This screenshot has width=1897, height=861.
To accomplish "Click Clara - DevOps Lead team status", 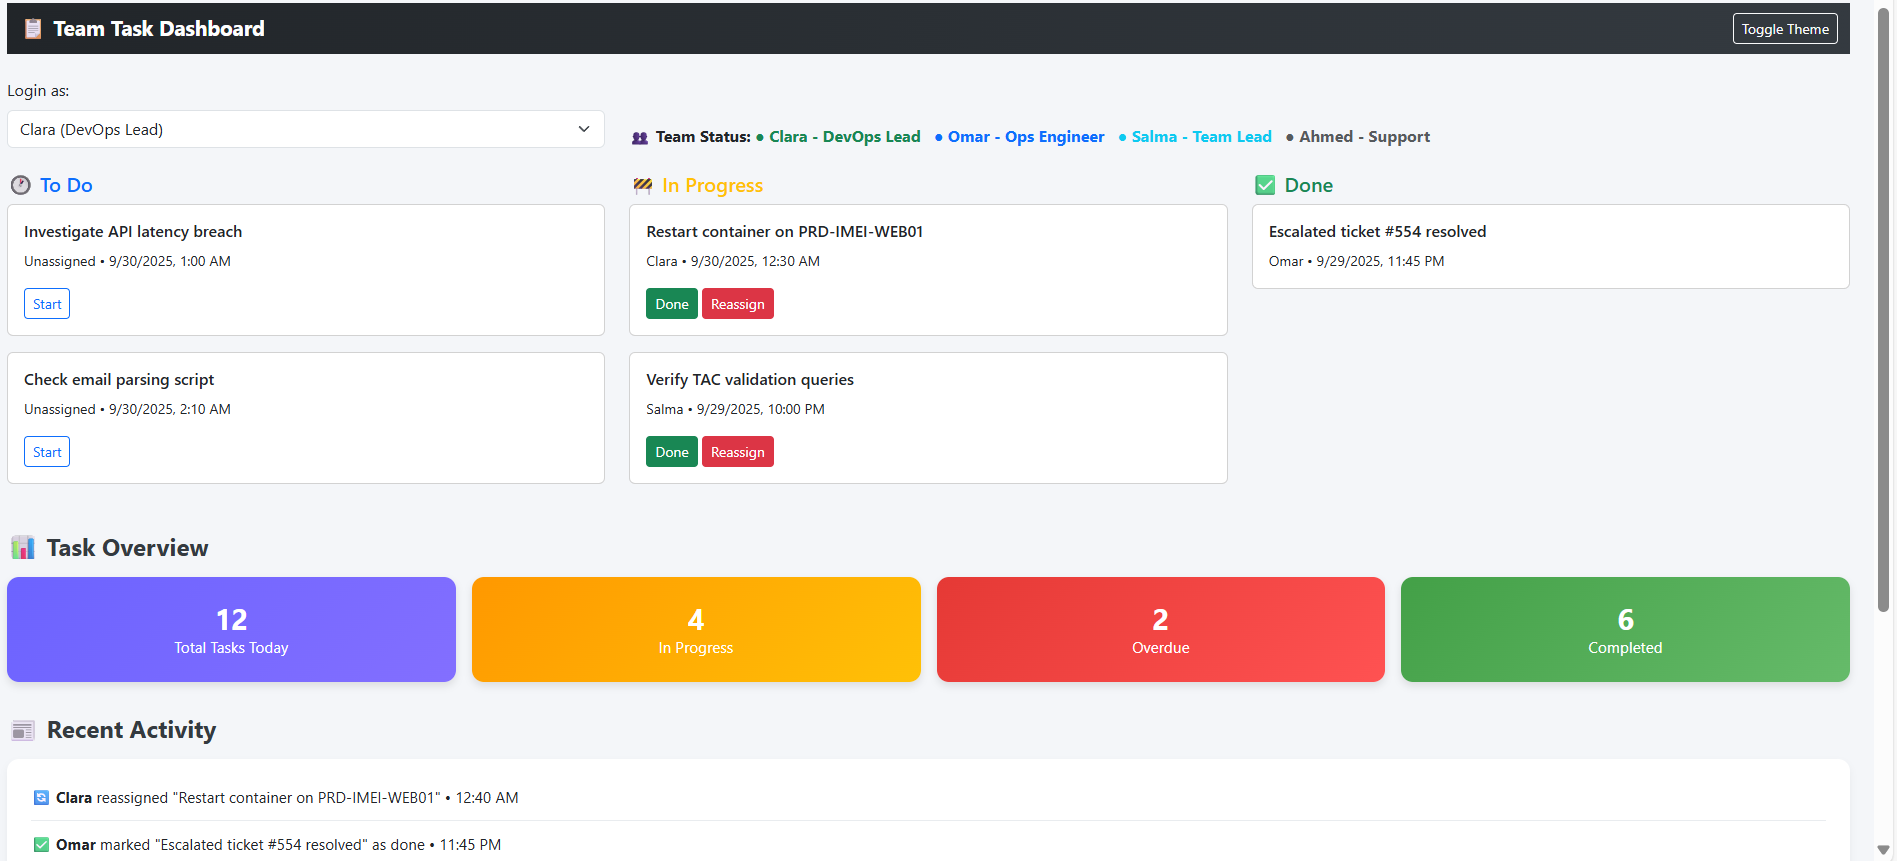I will point(838,137).
